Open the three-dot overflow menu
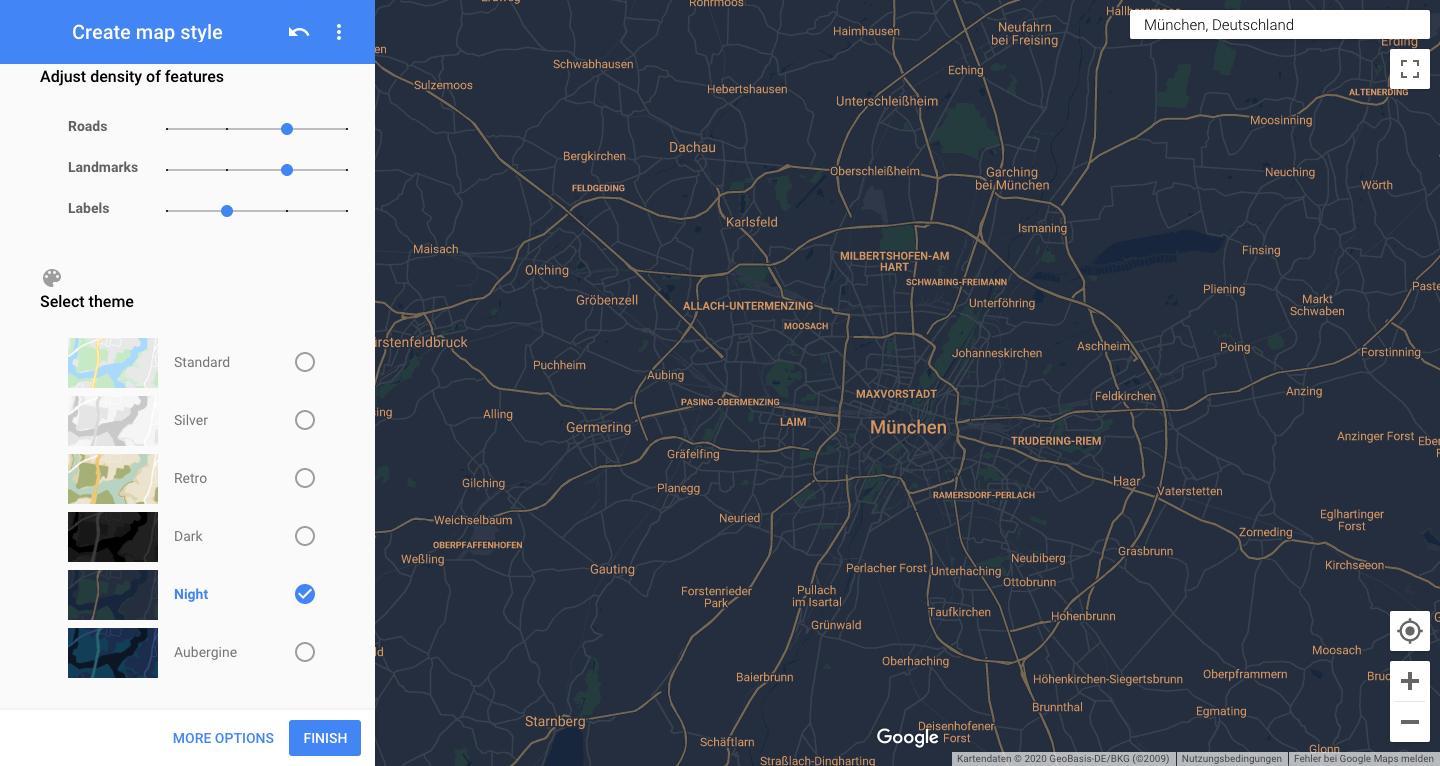 coord(339,32)
